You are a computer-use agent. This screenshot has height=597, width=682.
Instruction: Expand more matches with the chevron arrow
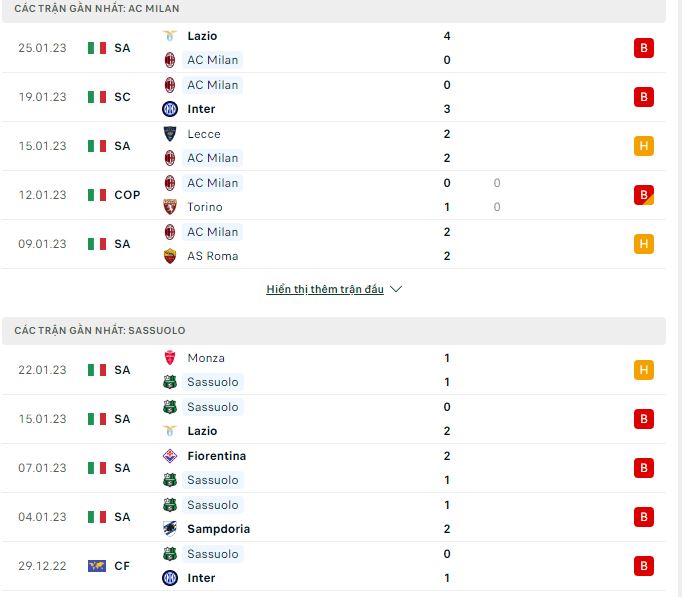(396, 289)
